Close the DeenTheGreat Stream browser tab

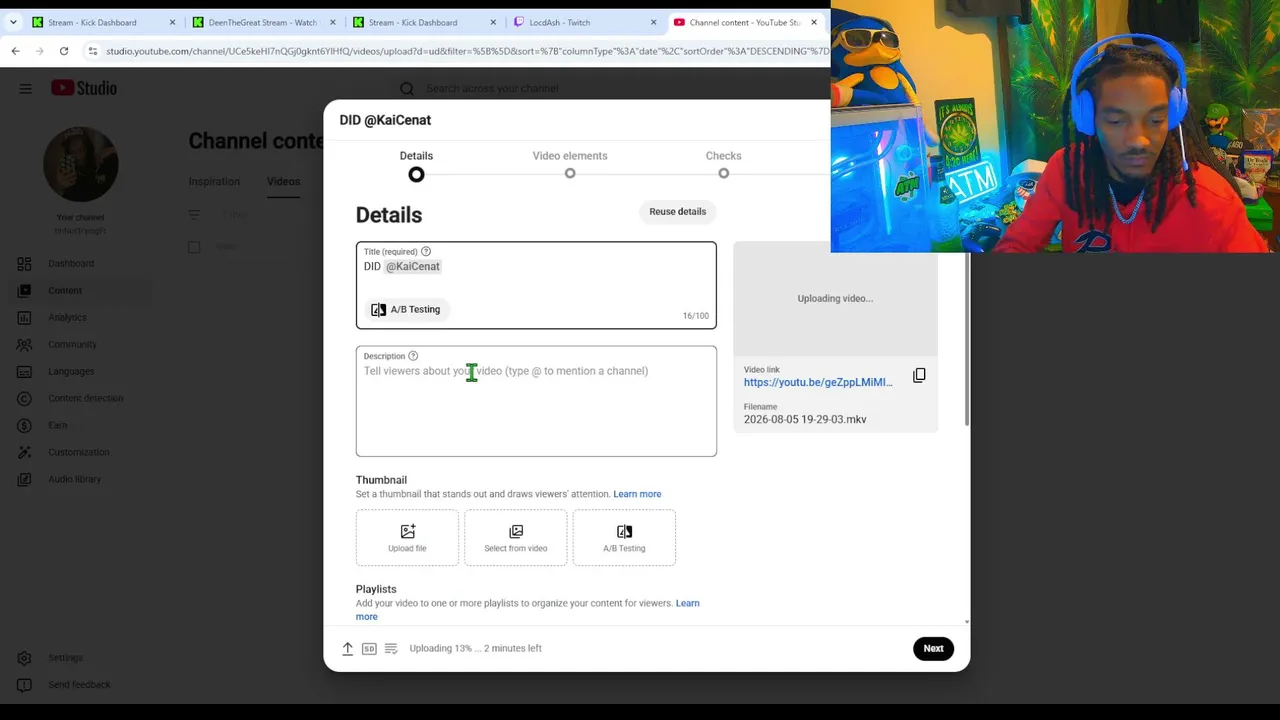point(332,22)
